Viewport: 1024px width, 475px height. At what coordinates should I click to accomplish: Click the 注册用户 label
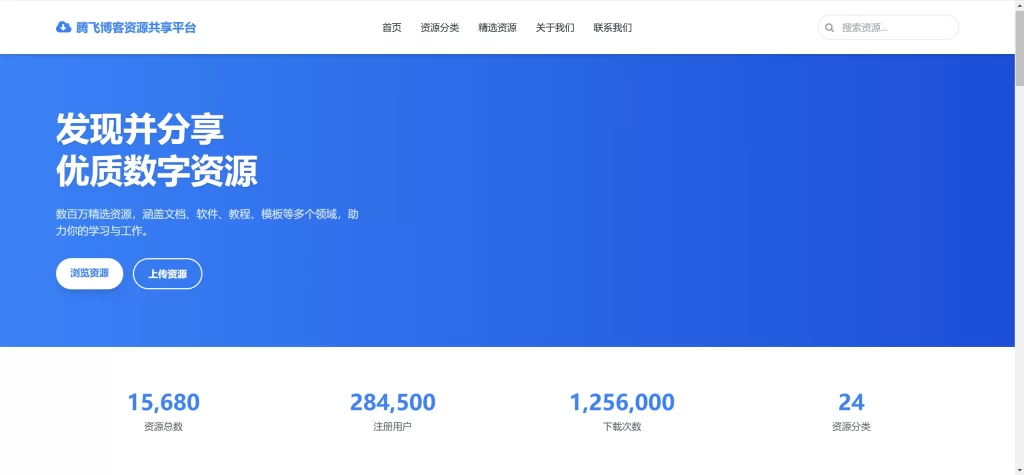392,427
